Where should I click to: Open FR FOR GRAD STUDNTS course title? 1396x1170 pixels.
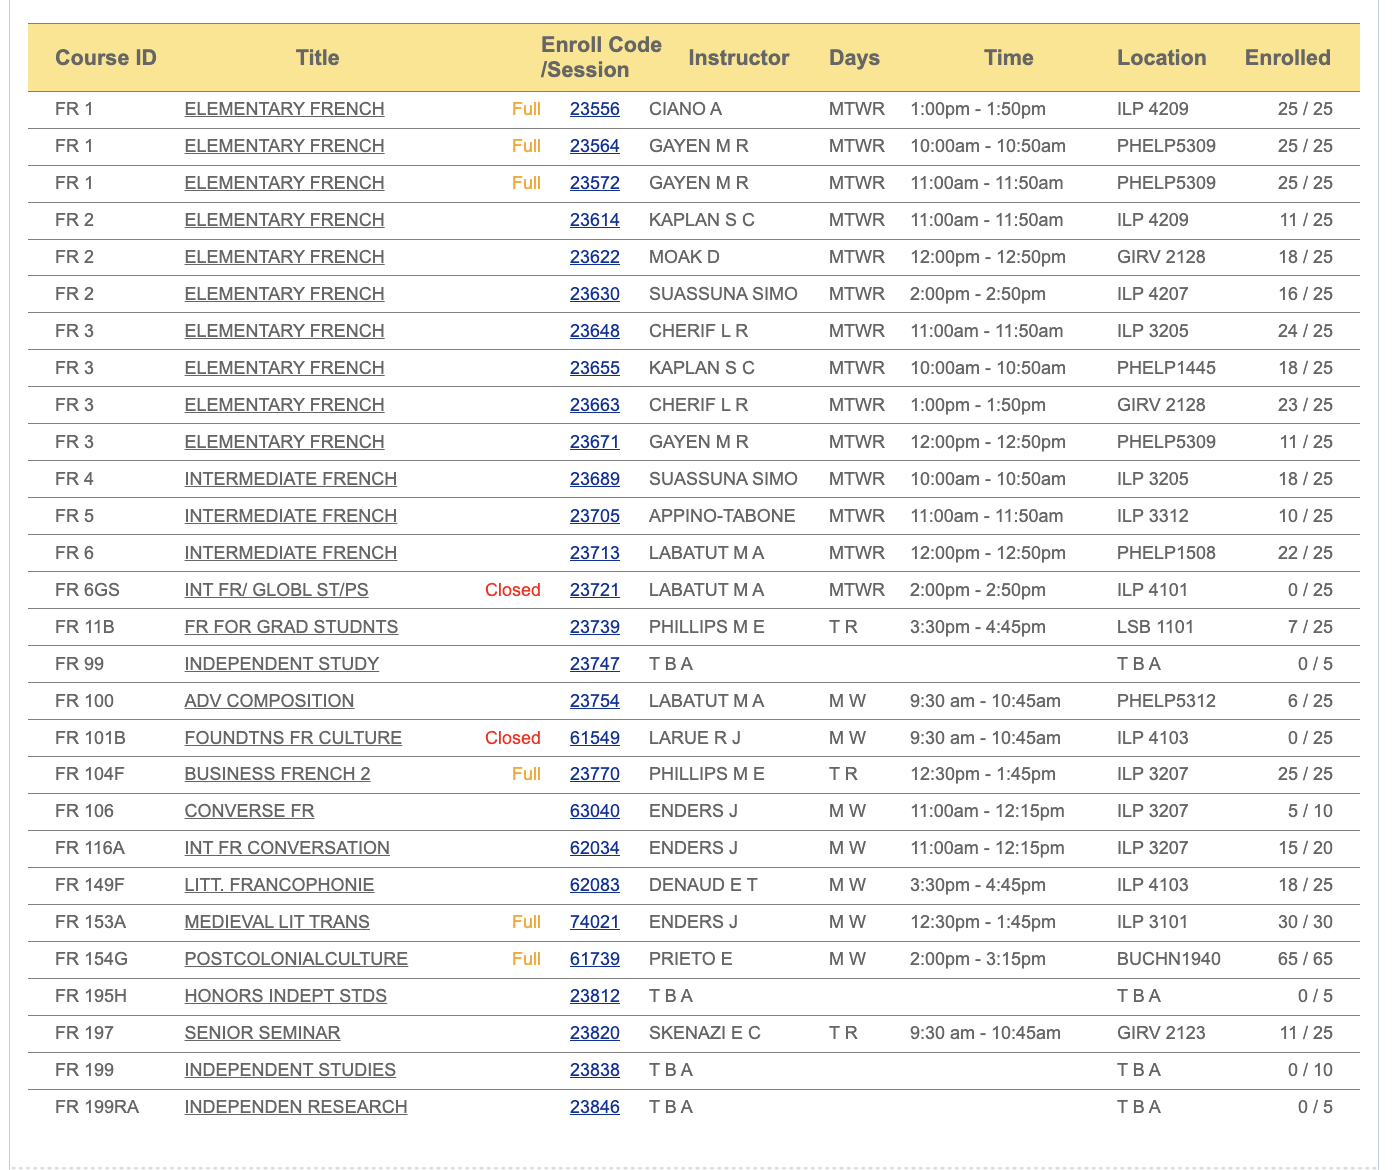291,627
